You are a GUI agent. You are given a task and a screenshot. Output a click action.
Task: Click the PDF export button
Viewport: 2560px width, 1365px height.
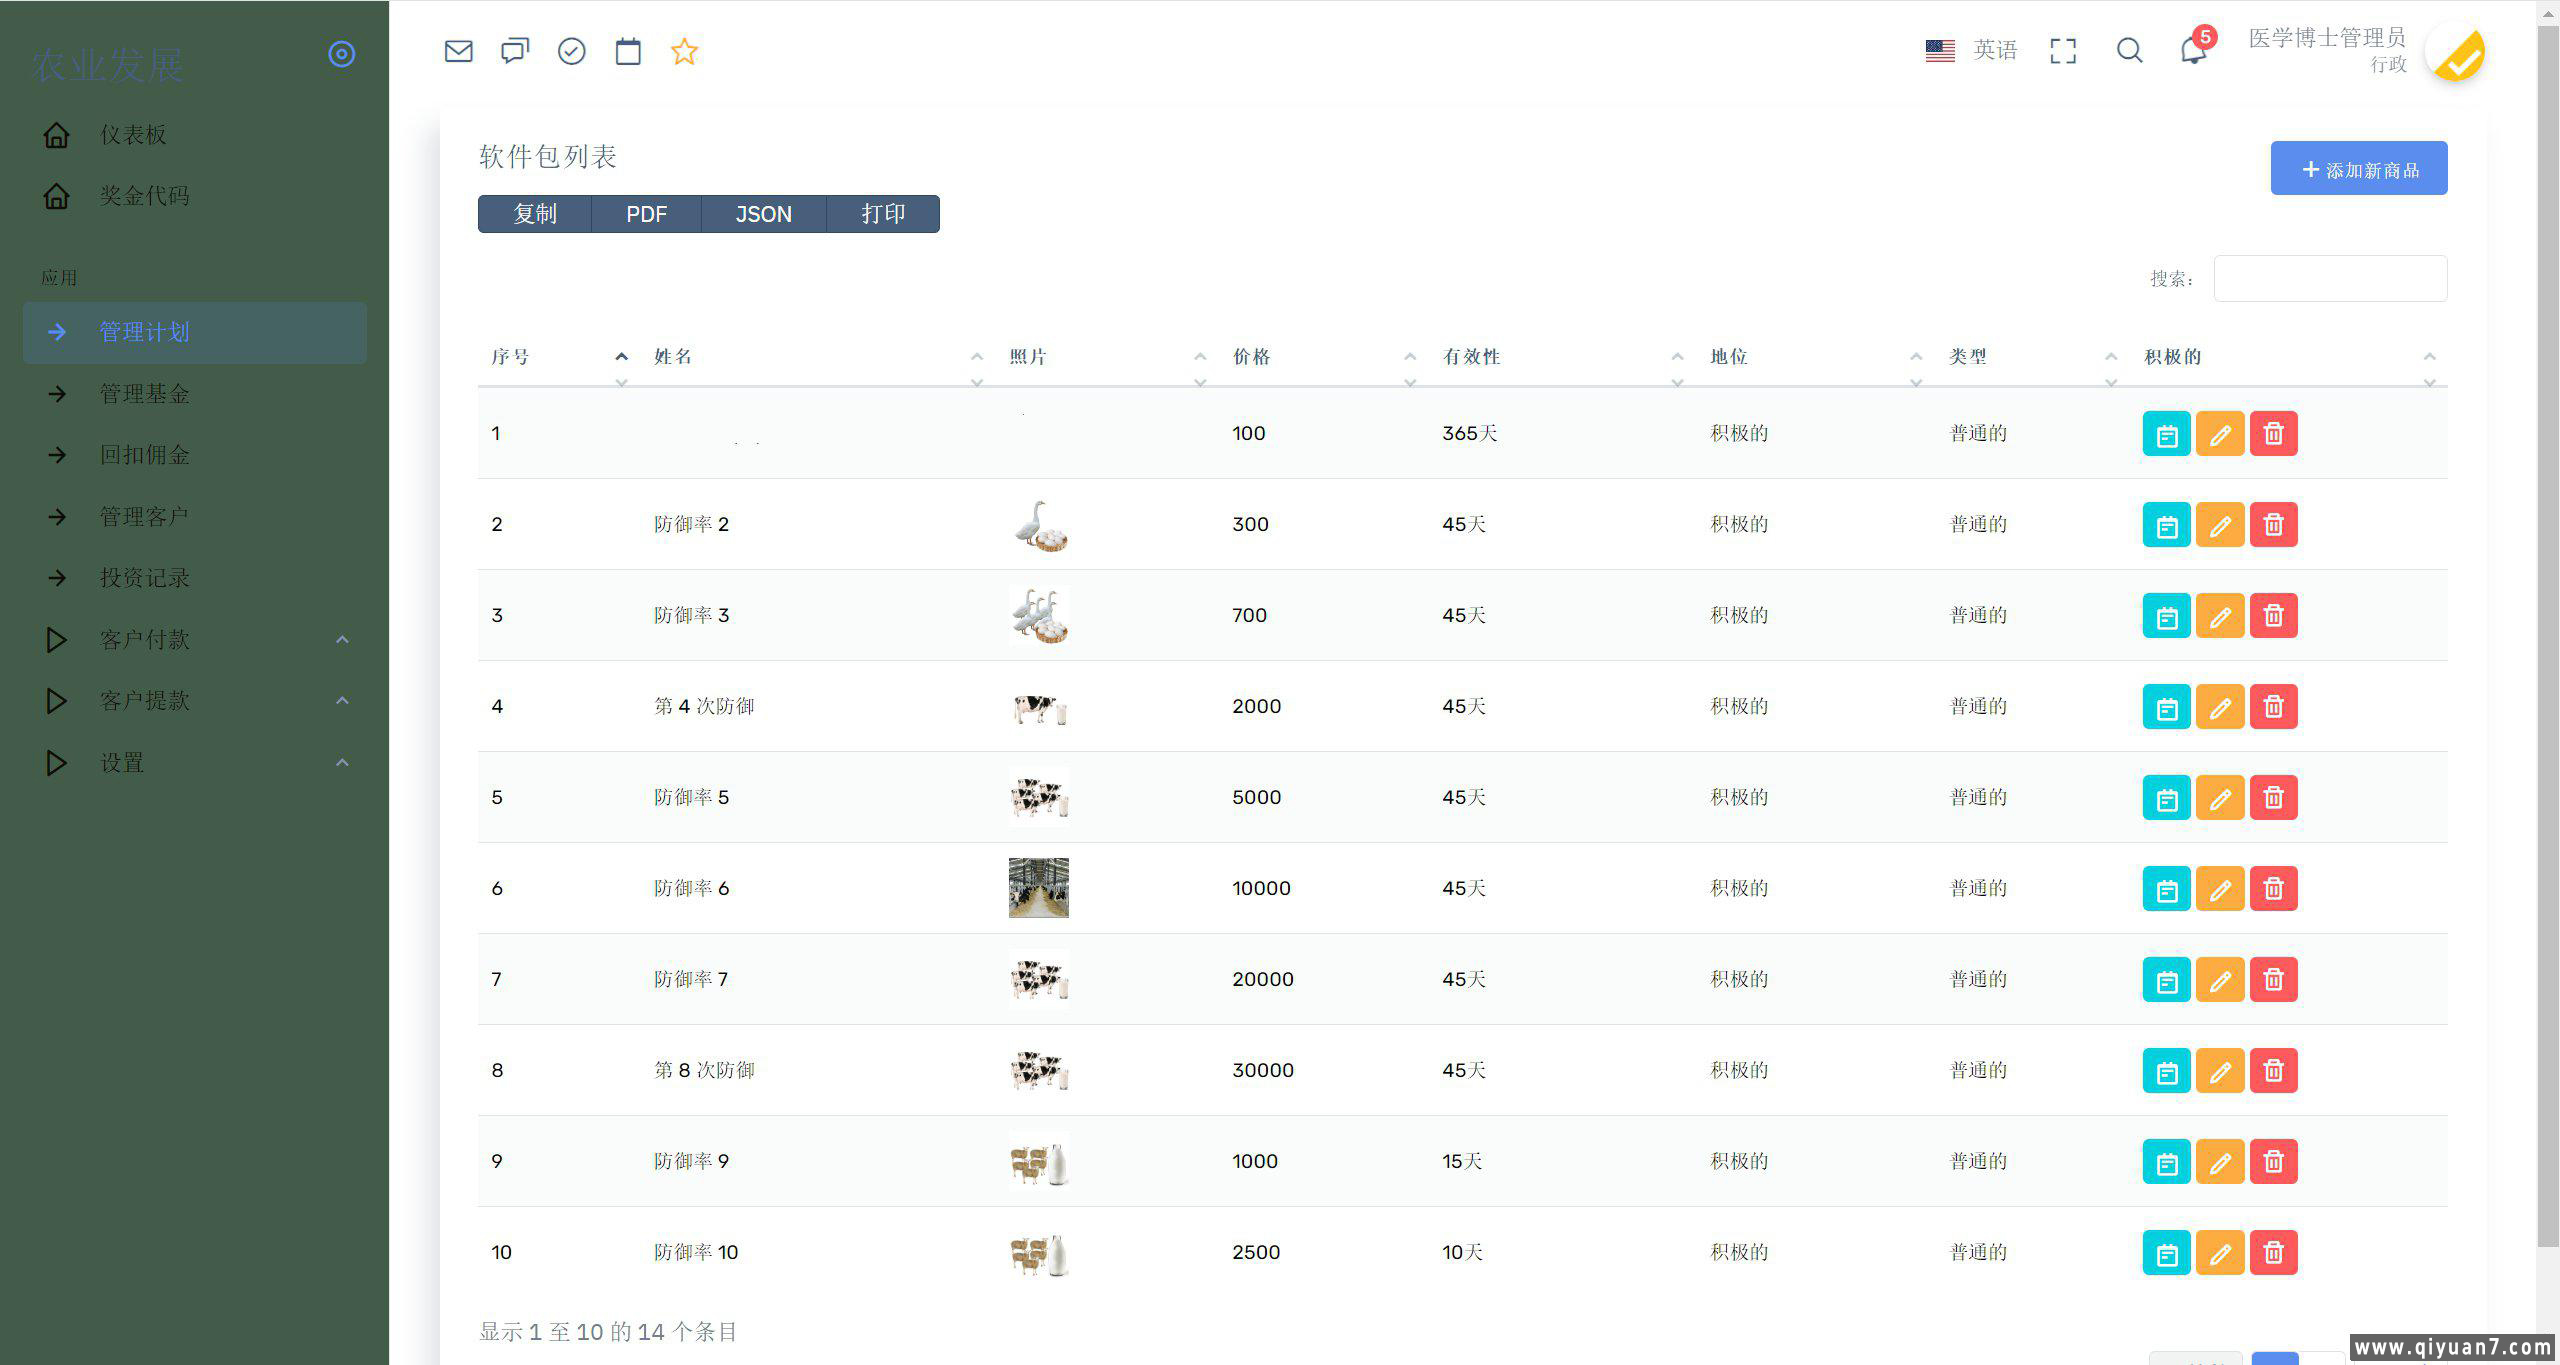(x=646, y=214)
